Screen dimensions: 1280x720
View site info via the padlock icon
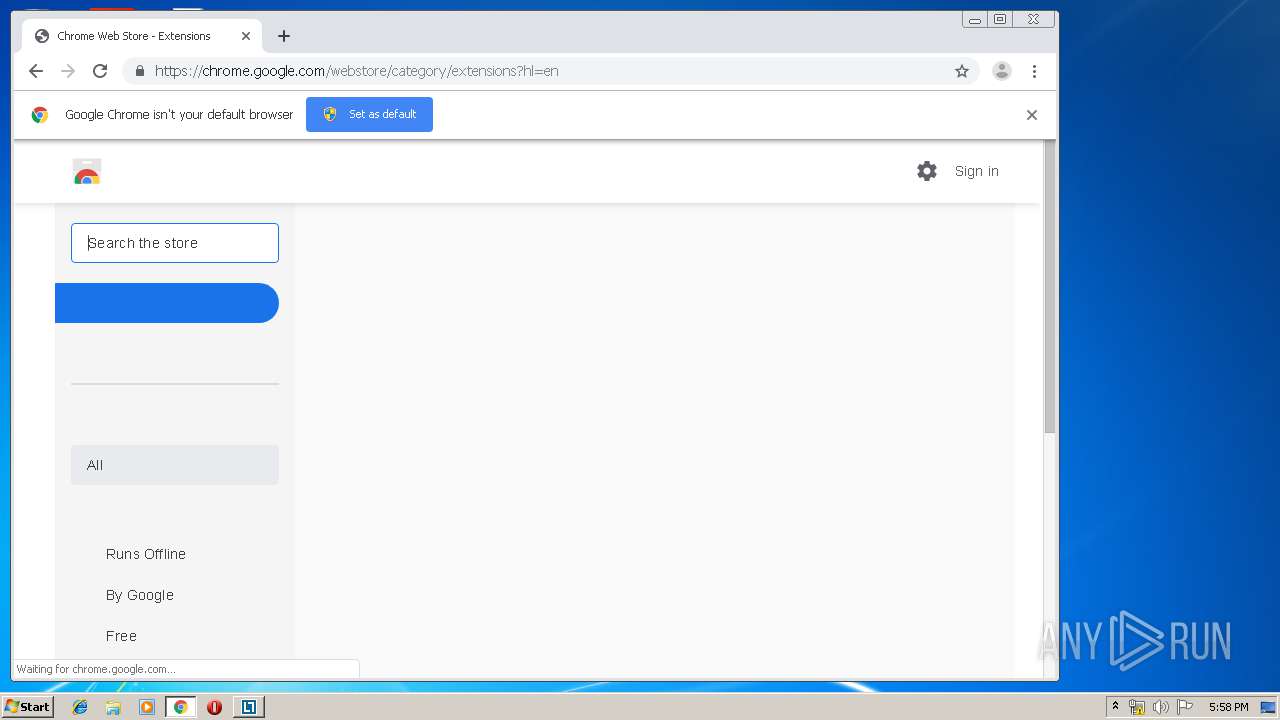[x=139, y=71]
